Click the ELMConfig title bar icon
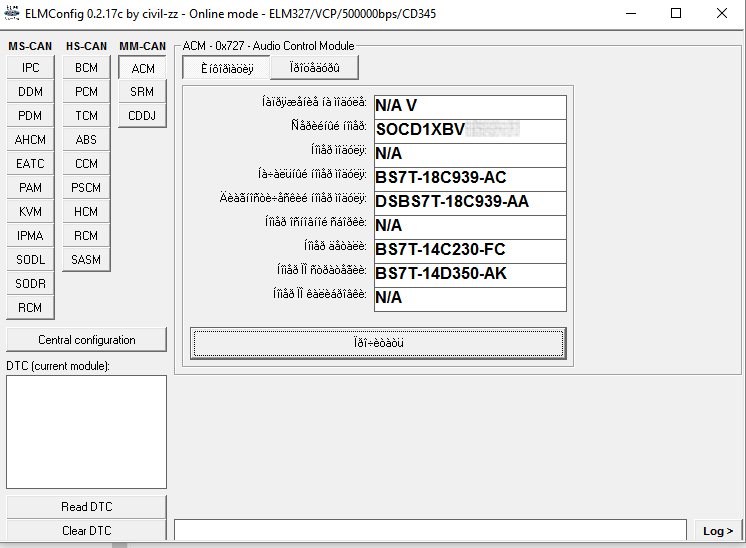The image size is (746, 548). 13,14
